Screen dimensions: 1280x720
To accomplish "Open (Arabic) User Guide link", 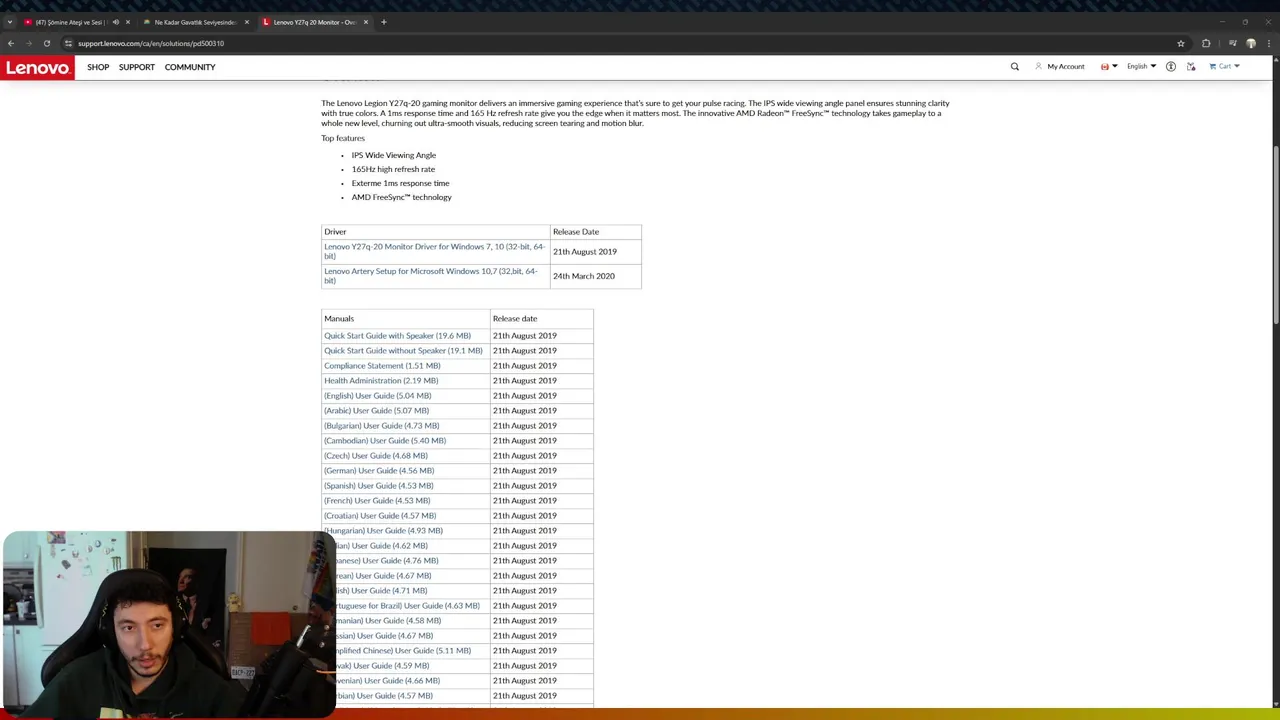I will pos(376,411).
